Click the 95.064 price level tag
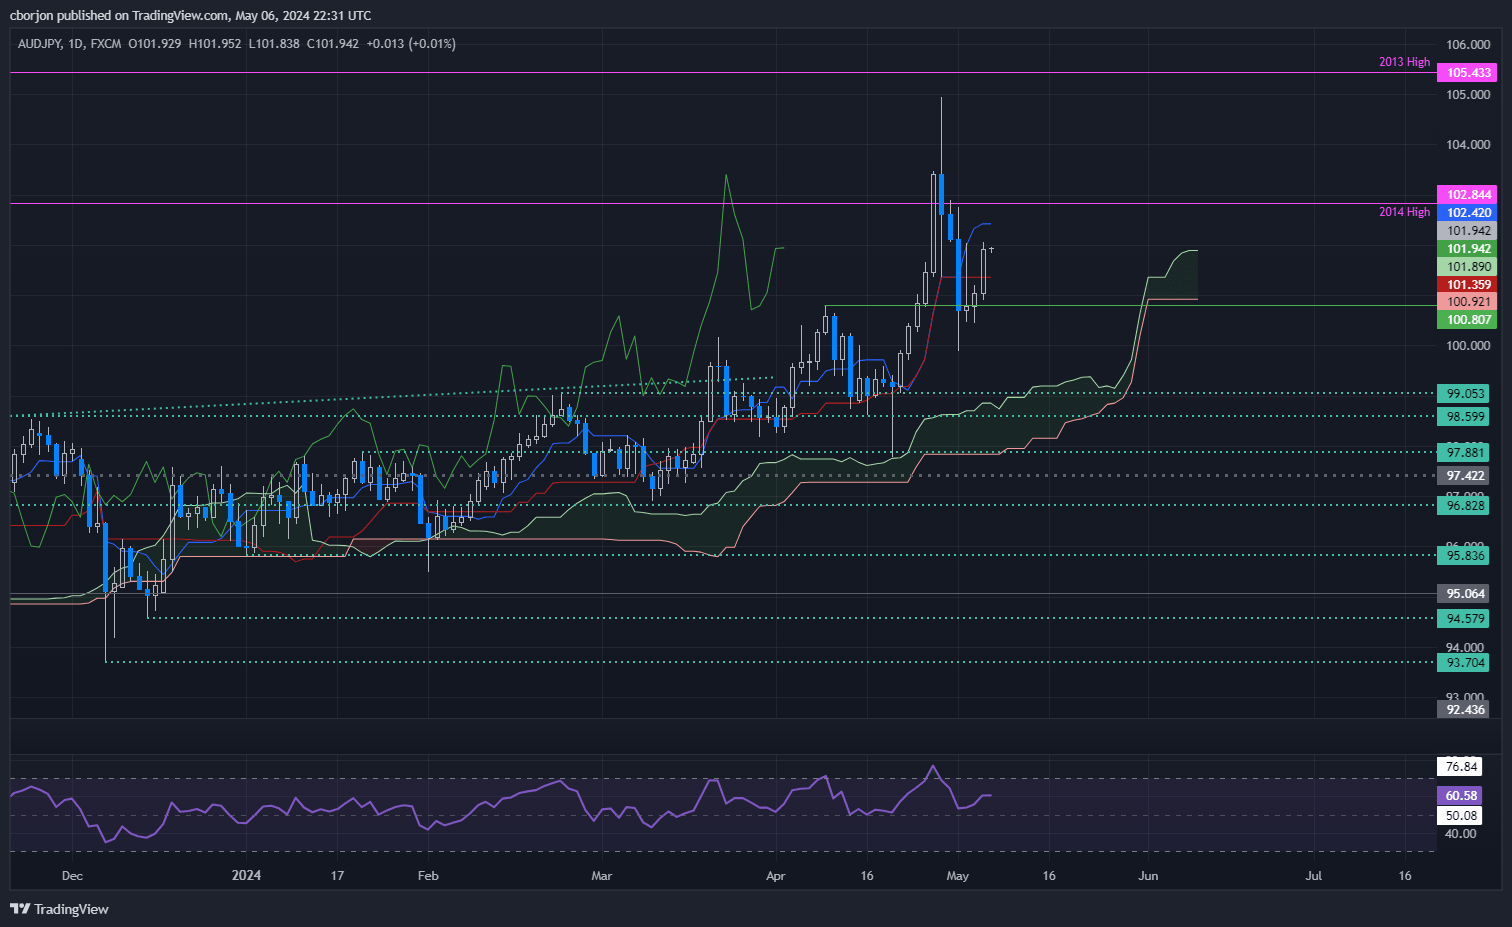The height and width of the screenshot is (927, 1512). 1464,594
